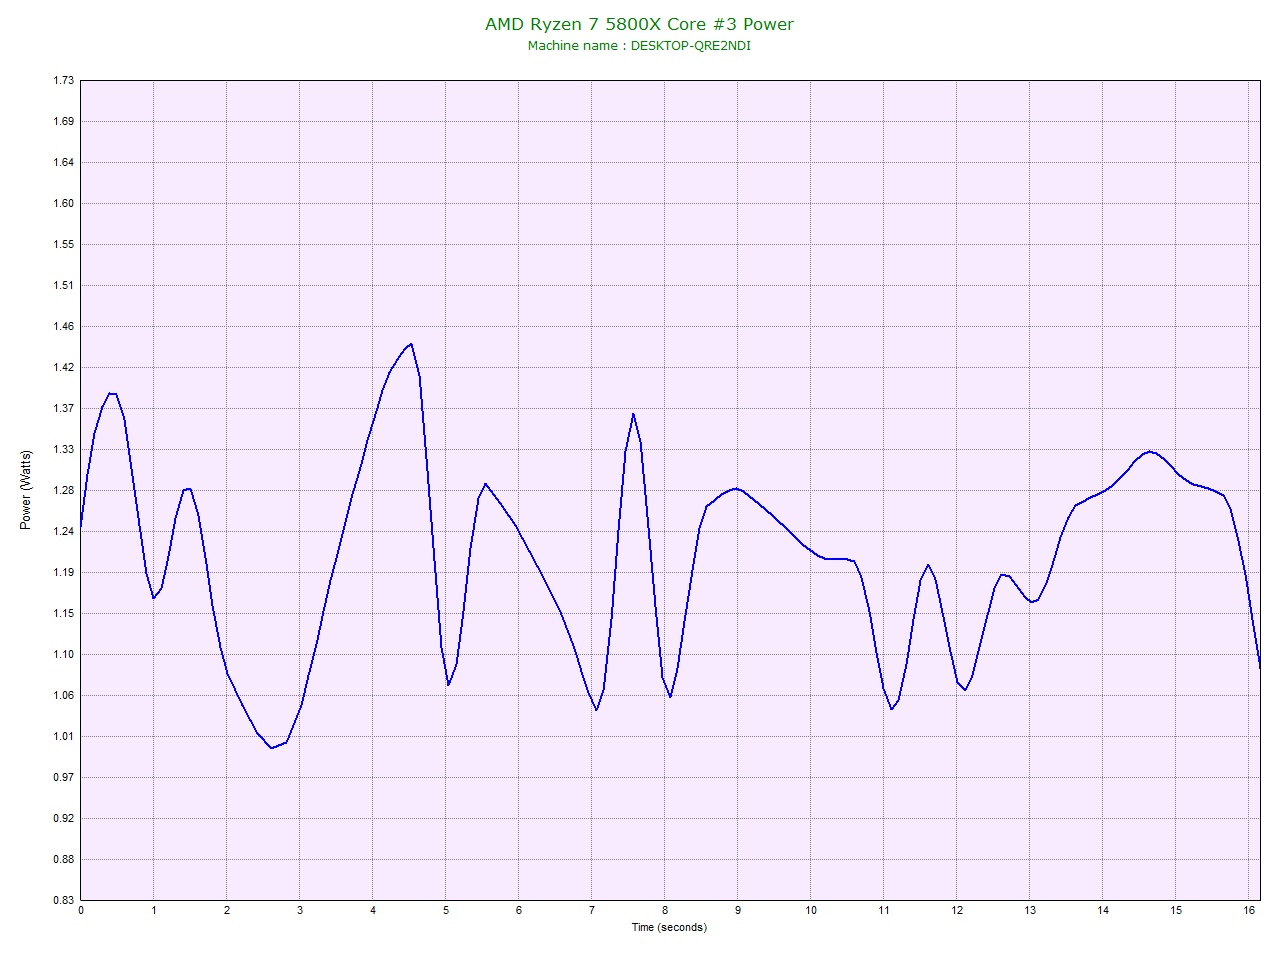The image size is (1280, 960).
Task: Click the x-axis tick label 1
Action: point(153,910)
